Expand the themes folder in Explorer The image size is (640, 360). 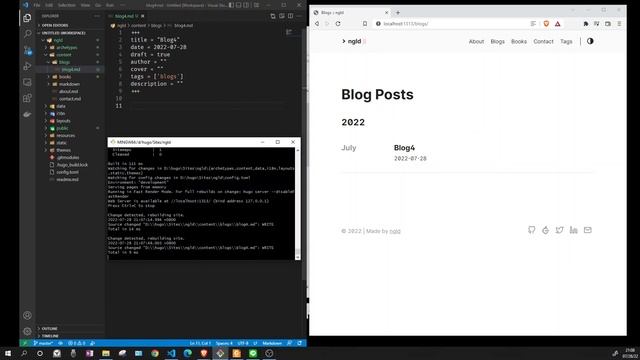tap(70, 150)
